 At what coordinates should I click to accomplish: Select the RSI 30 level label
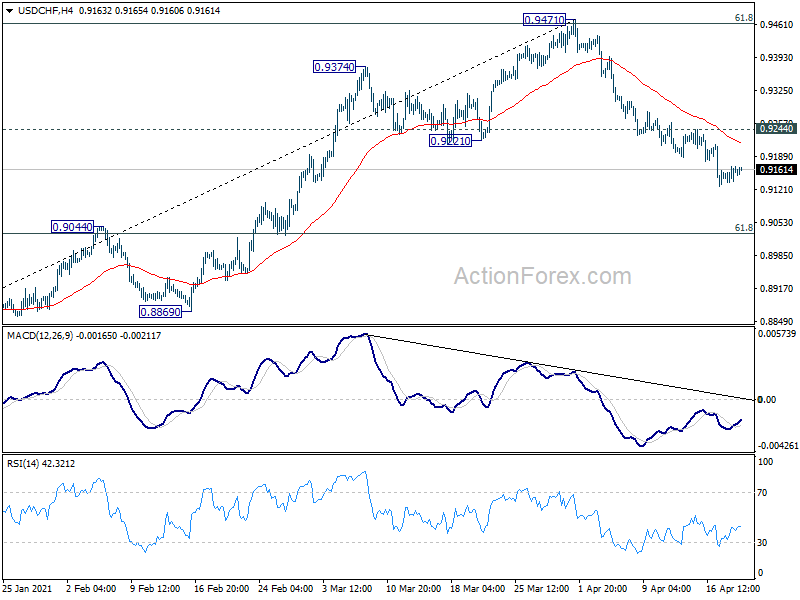coord(762,543)
